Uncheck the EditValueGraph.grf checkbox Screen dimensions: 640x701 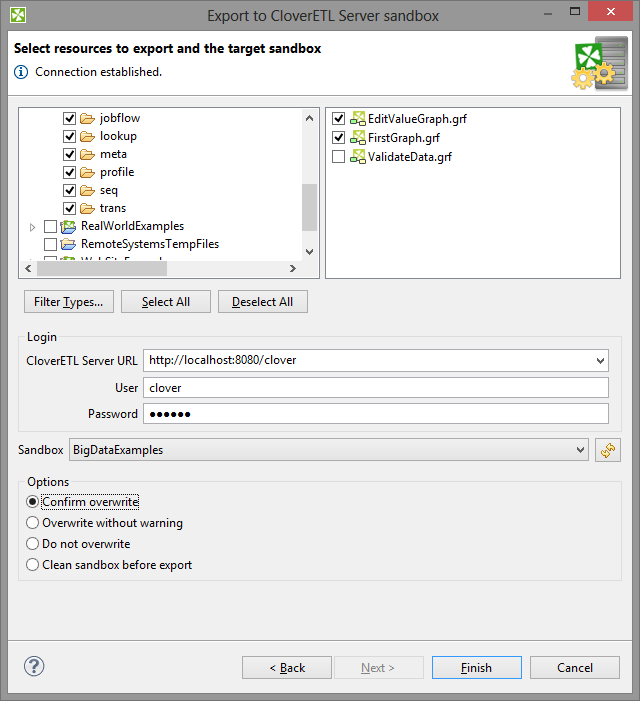[x=338, y=118]
